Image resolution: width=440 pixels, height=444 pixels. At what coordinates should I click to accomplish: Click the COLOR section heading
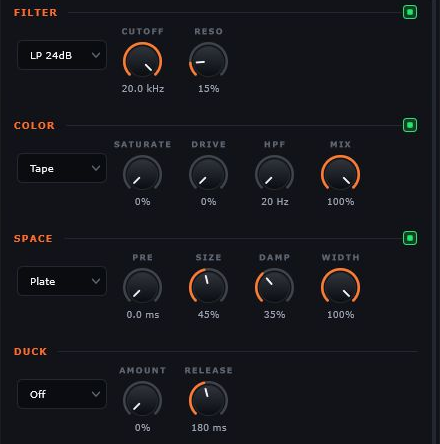pyautogui.click(x=34, y=126)
